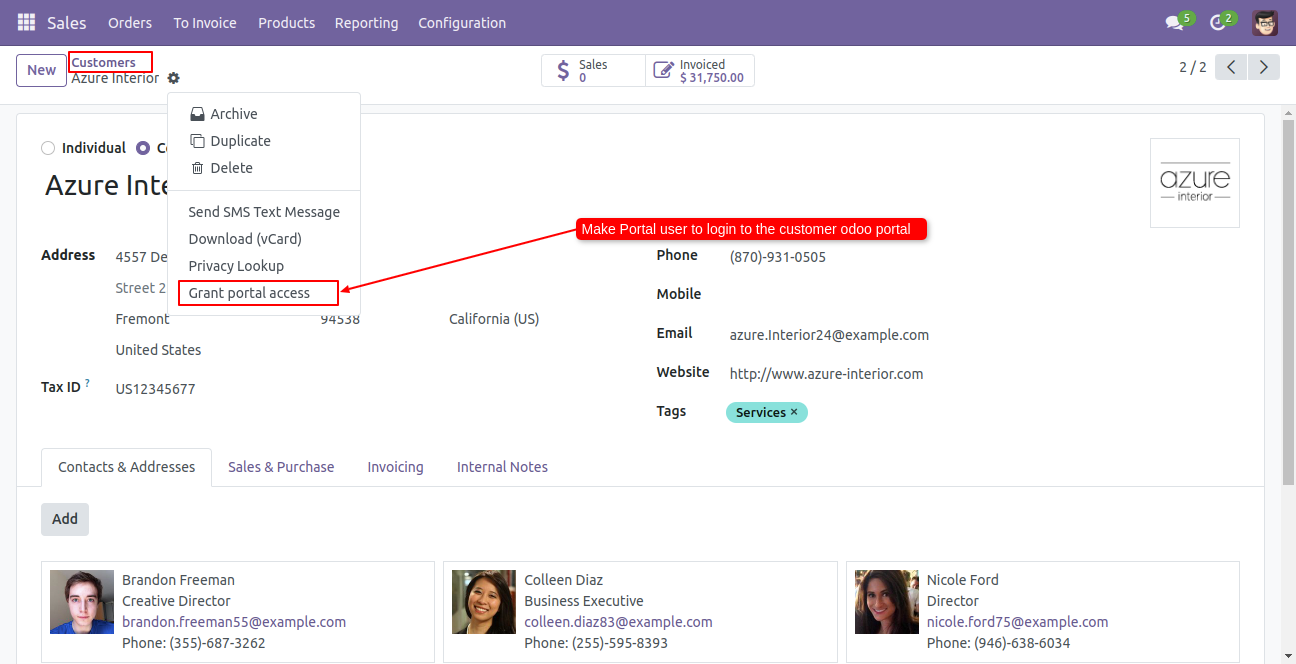Click Brandon Freeman contact name

[x=178, y=580]
